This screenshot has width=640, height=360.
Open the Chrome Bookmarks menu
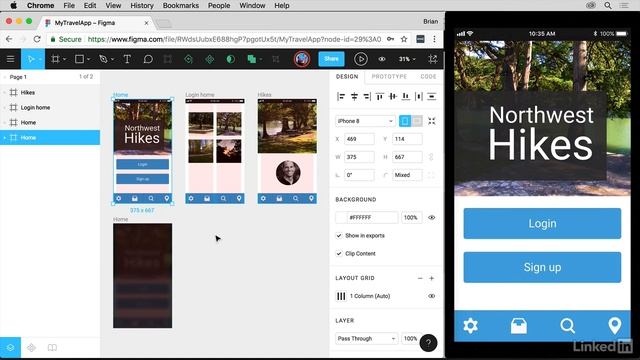click(x=180, y=5)
